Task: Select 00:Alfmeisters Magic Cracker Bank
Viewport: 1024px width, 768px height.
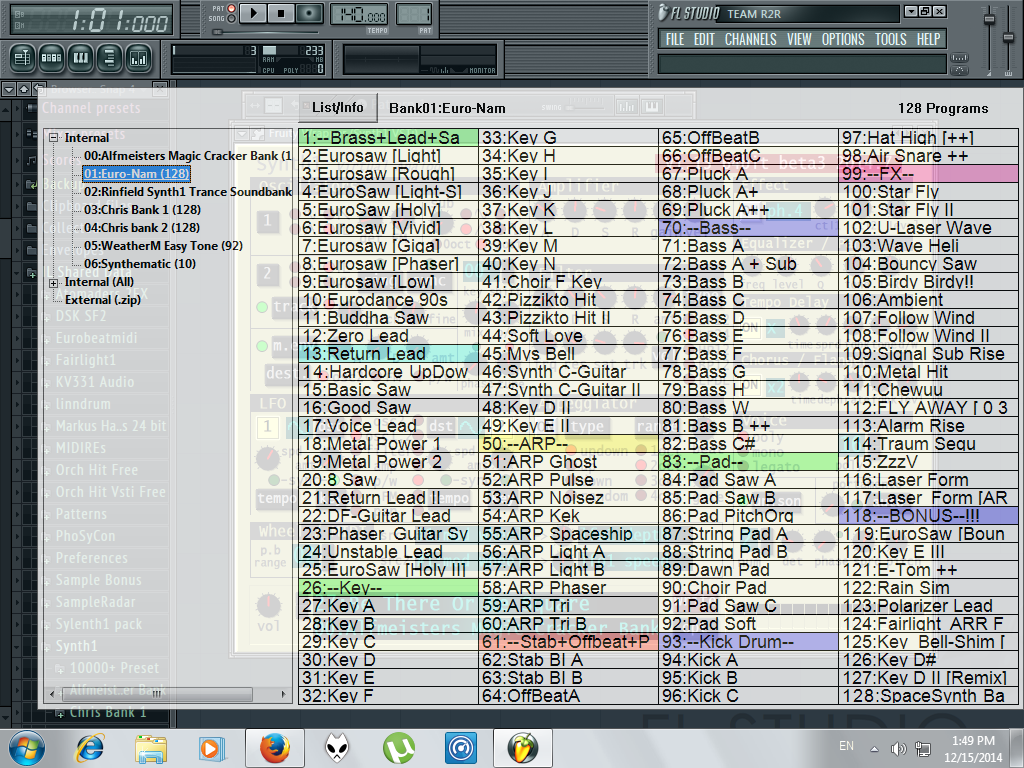Action: 187,155
